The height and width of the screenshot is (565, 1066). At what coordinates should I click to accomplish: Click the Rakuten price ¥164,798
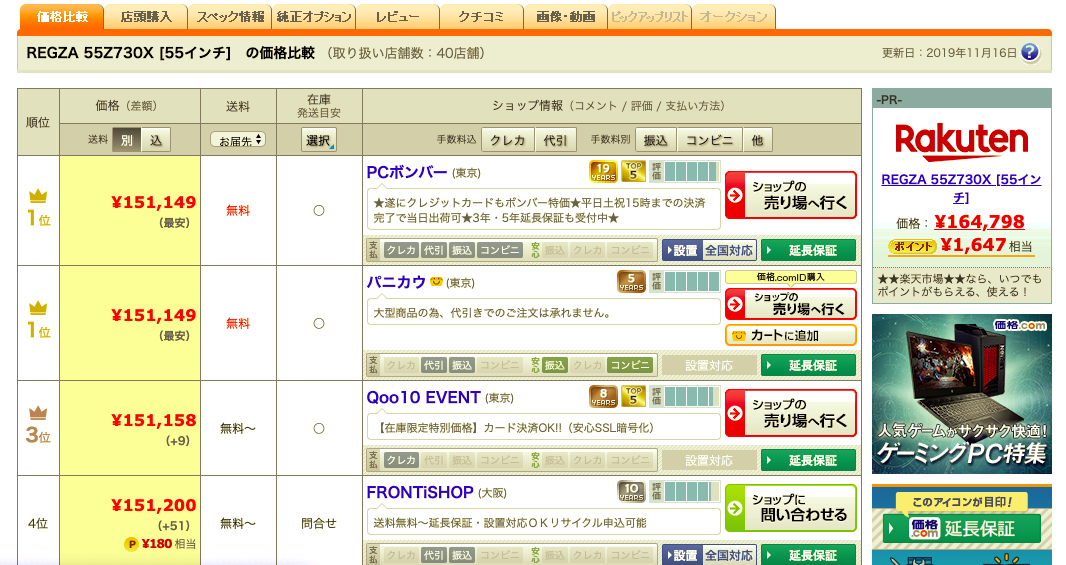(x=979, y=222)
